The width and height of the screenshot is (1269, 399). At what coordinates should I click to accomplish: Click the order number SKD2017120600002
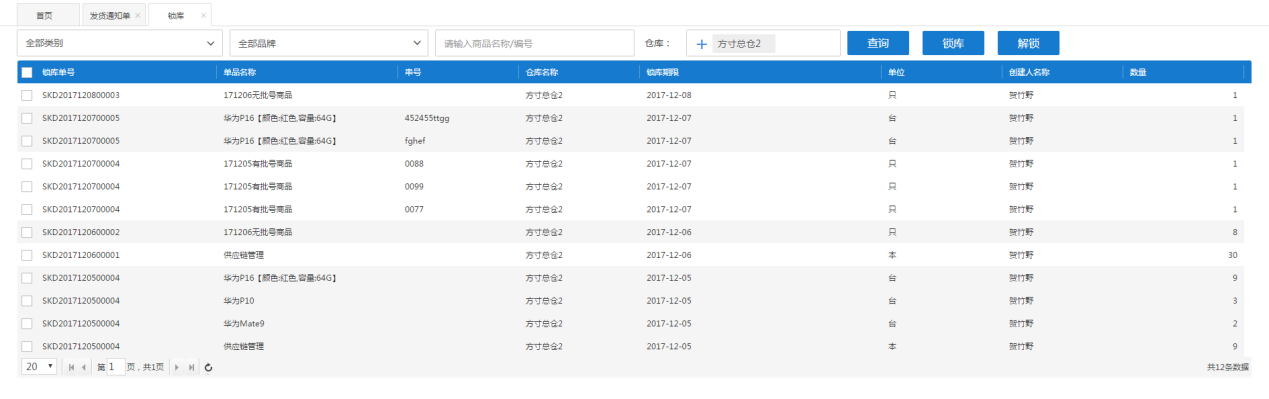pyautogui.click(x=81, y=232)
